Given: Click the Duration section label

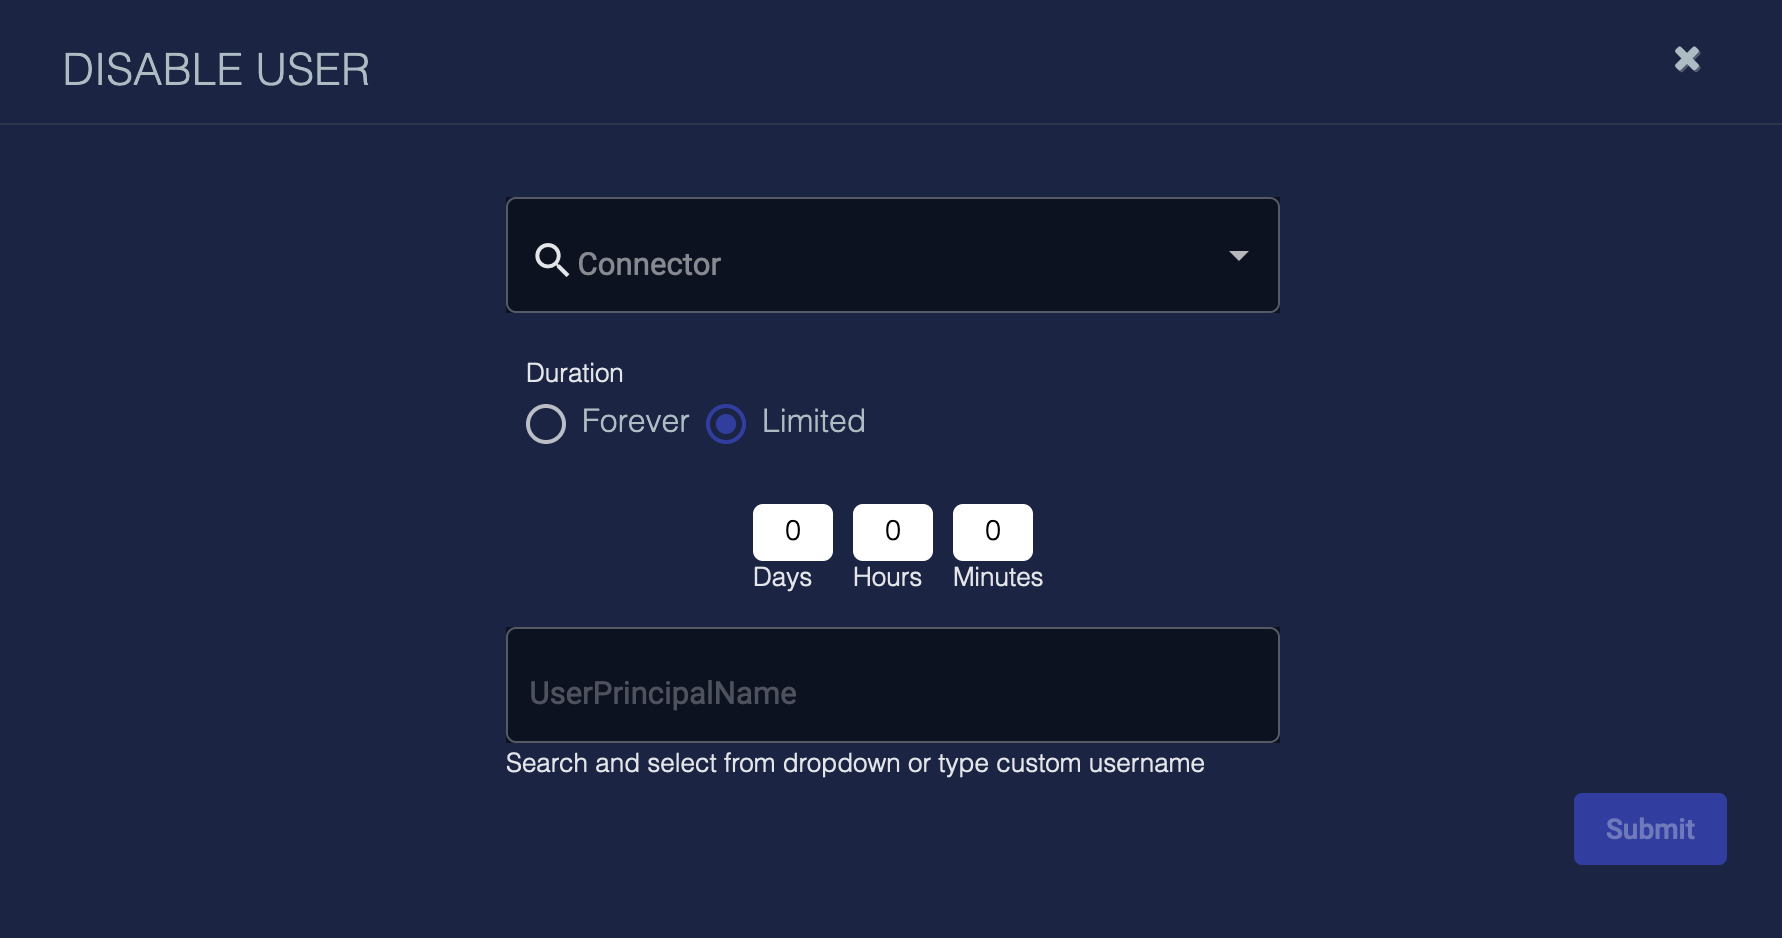Looking at the screenshot, I should click(x=574, y=373).
